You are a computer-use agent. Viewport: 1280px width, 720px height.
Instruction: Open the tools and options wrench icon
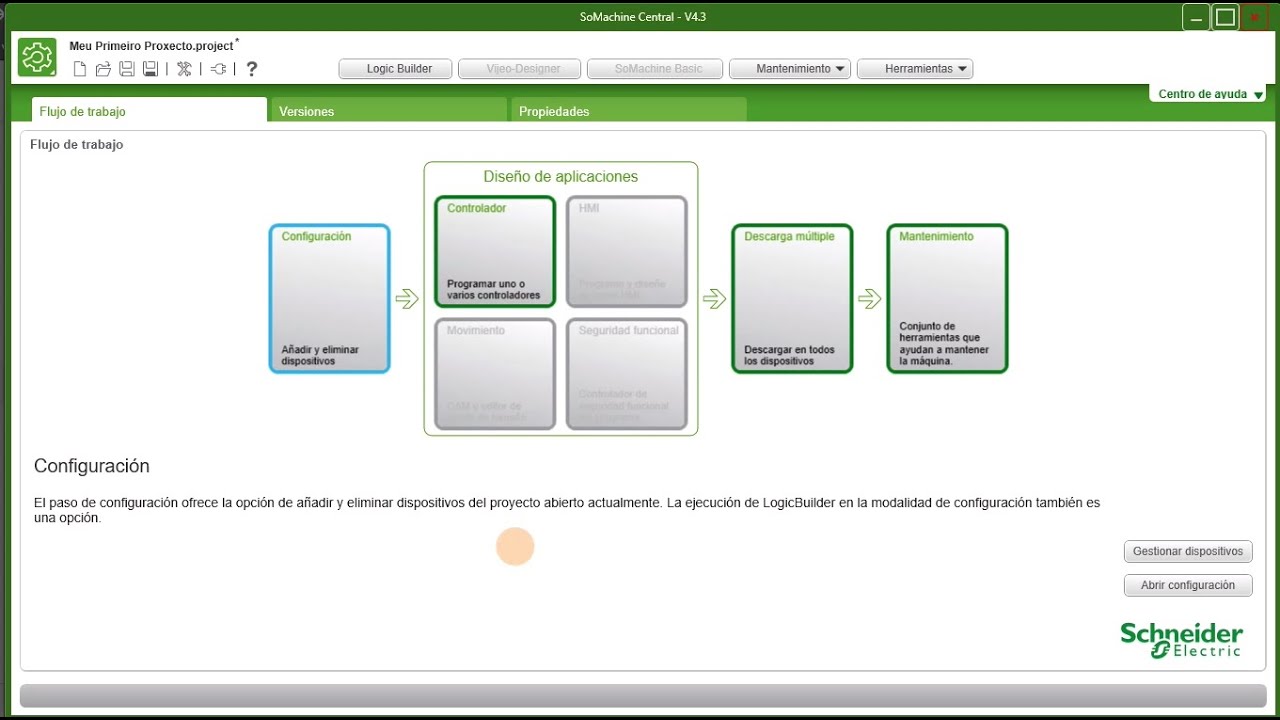pos(184,69)
